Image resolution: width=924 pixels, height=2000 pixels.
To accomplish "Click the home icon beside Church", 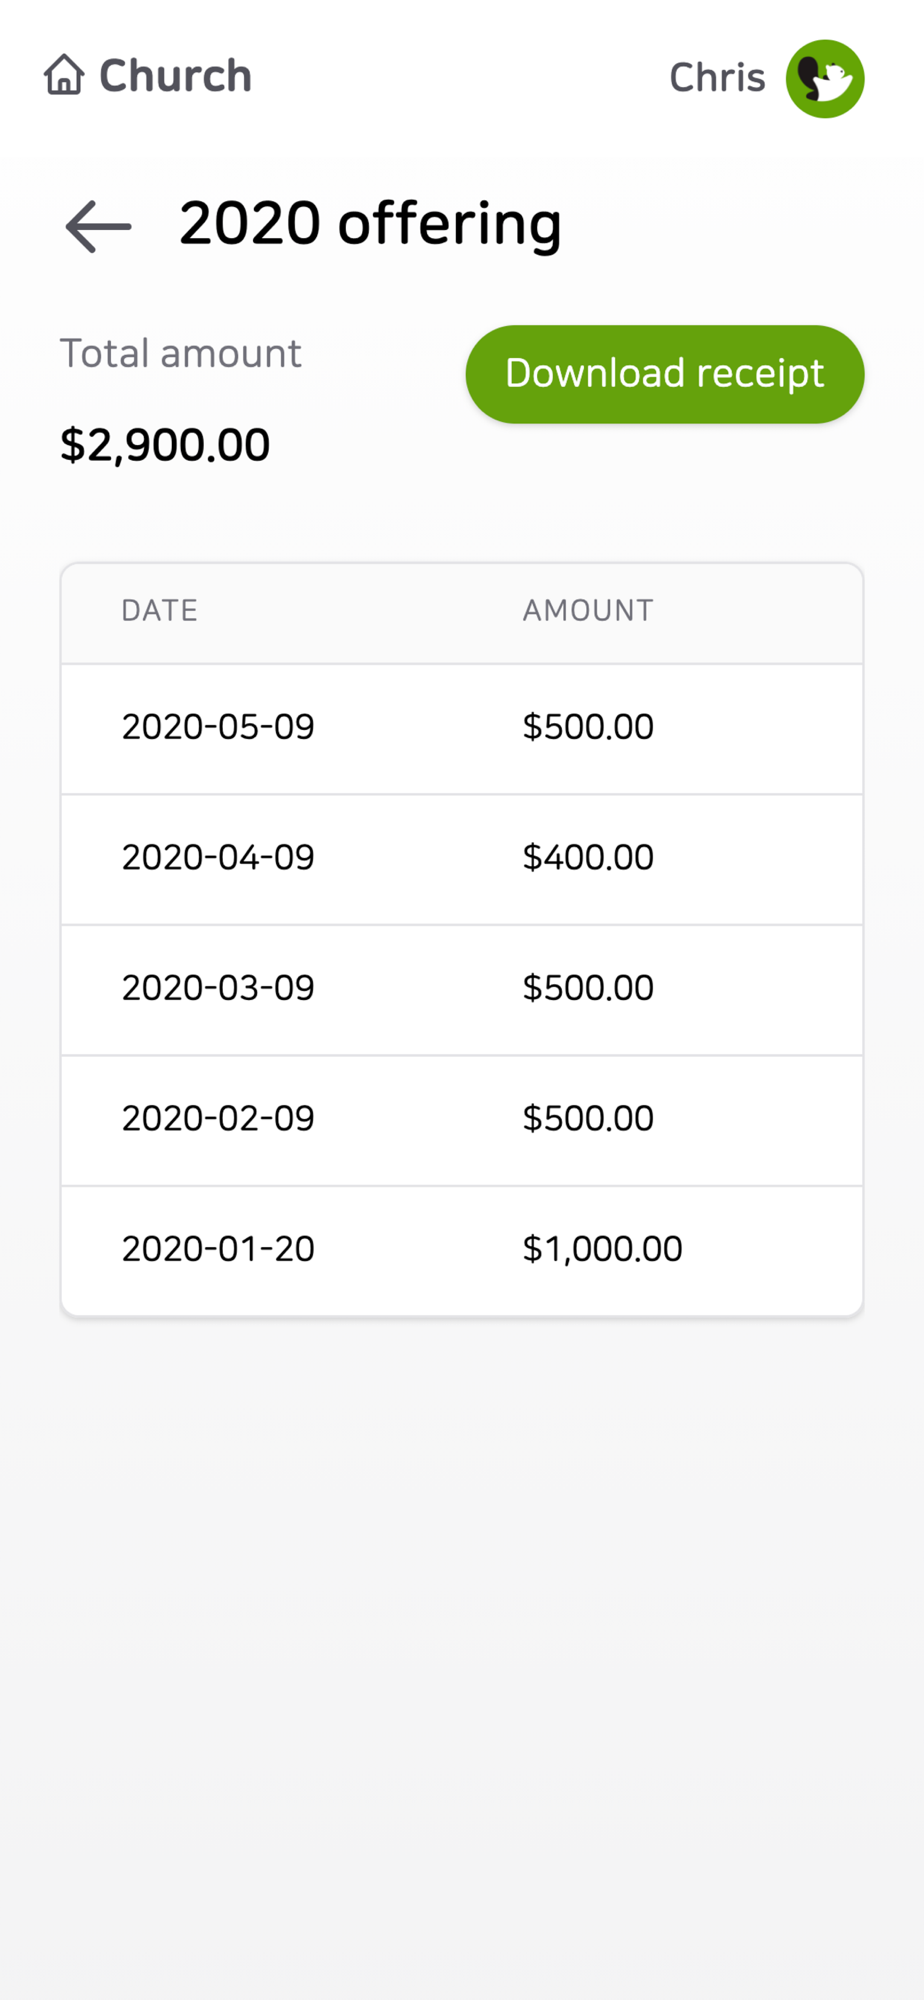I will (x=64, y=75).
